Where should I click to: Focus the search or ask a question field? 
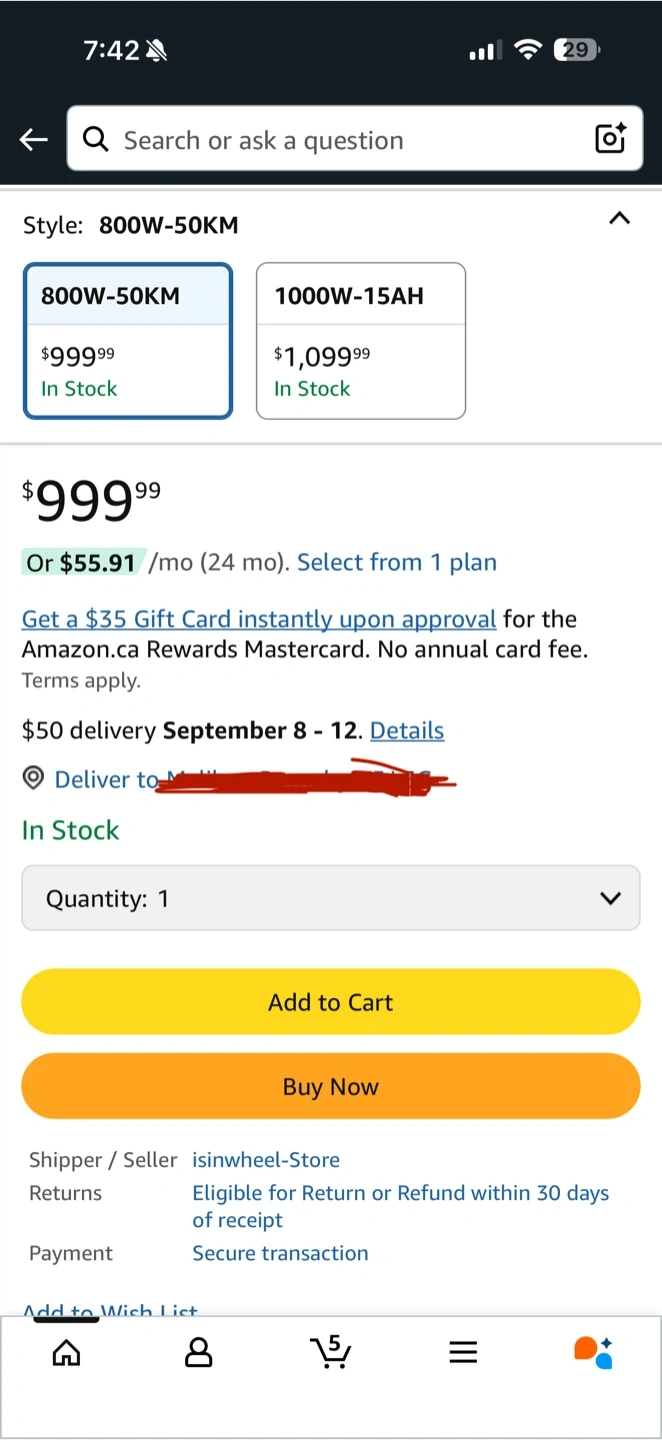pyautogui.click(x=340, y=140)
